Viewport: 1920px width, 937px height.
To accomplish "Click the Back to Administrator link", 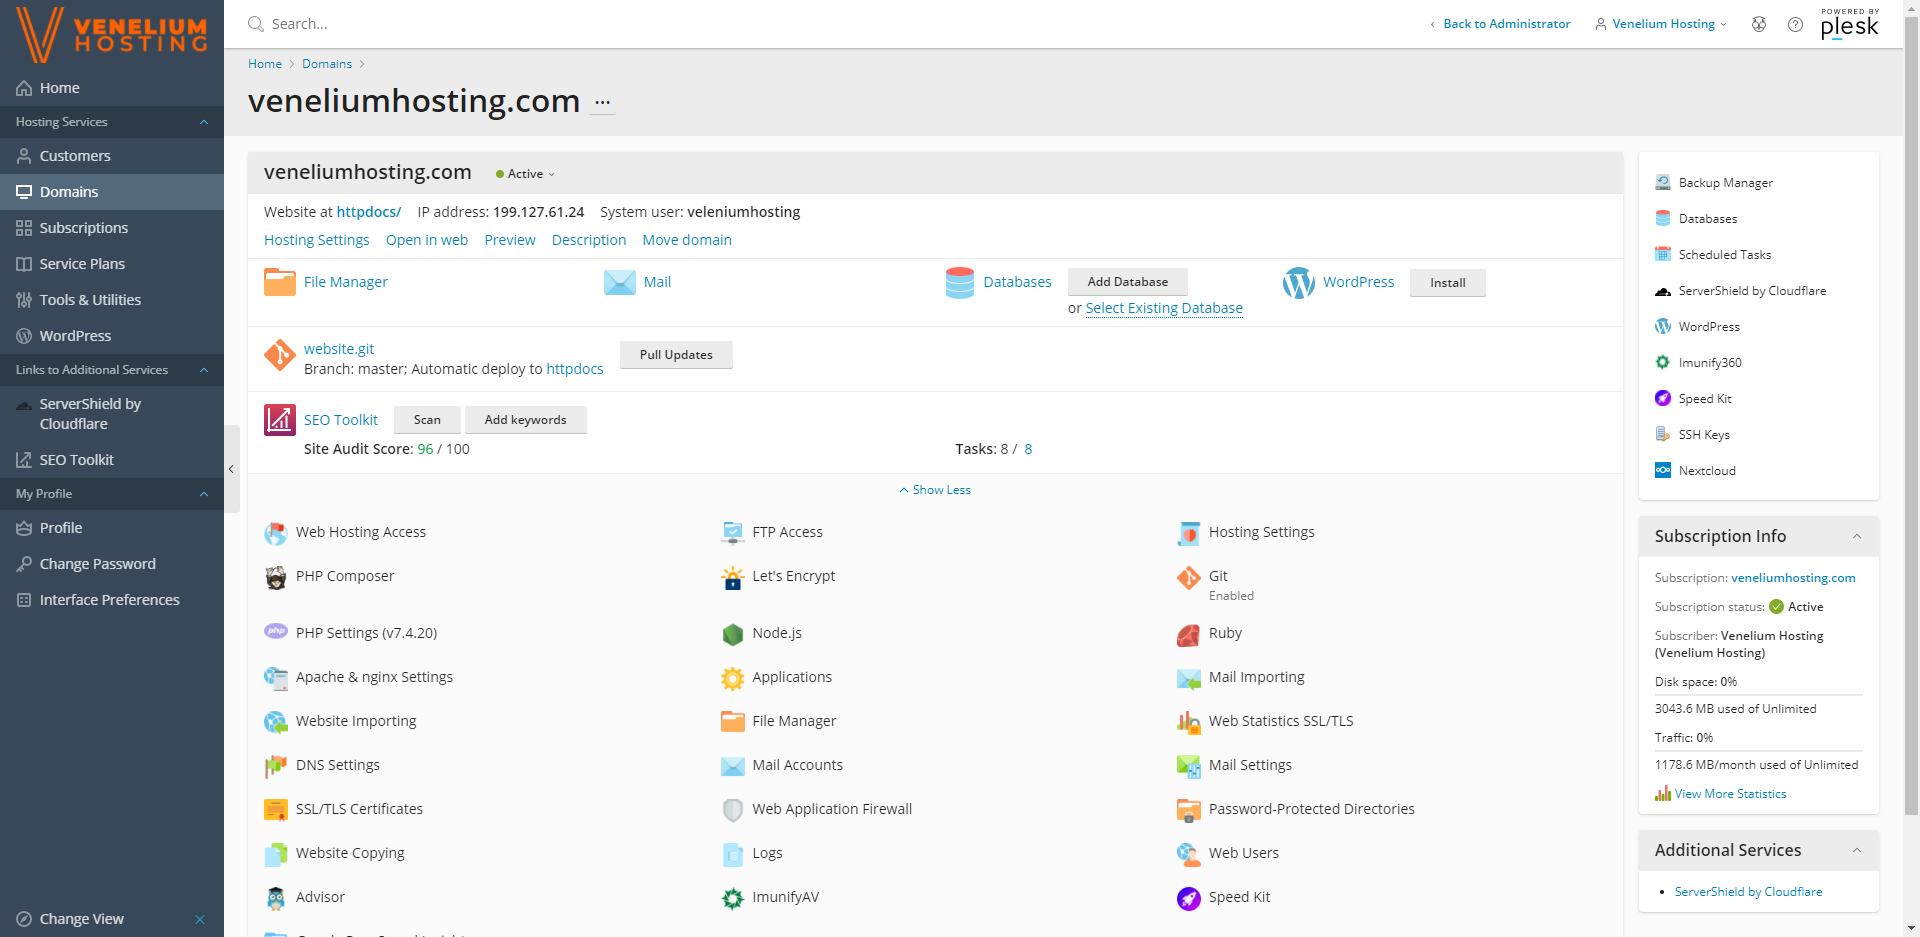I will [1505, 24].
